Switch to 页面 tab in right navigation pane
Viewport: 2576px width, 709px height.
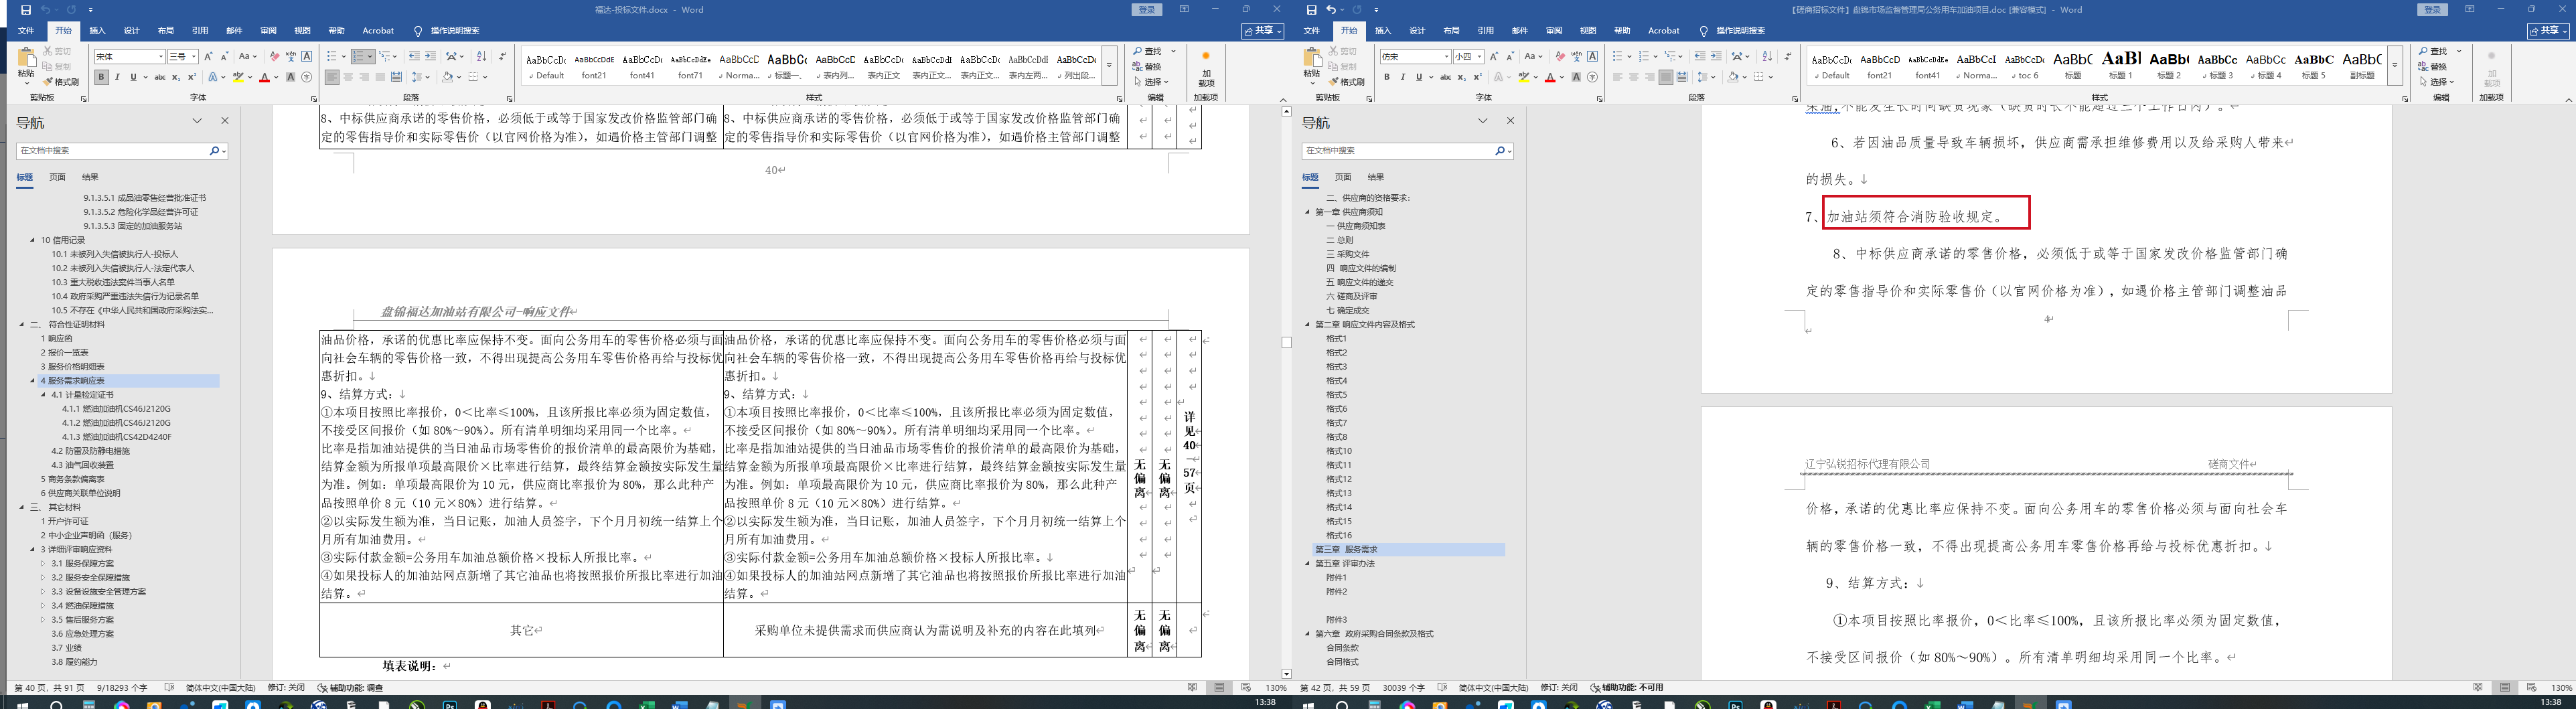click(x=1343, y=177)
